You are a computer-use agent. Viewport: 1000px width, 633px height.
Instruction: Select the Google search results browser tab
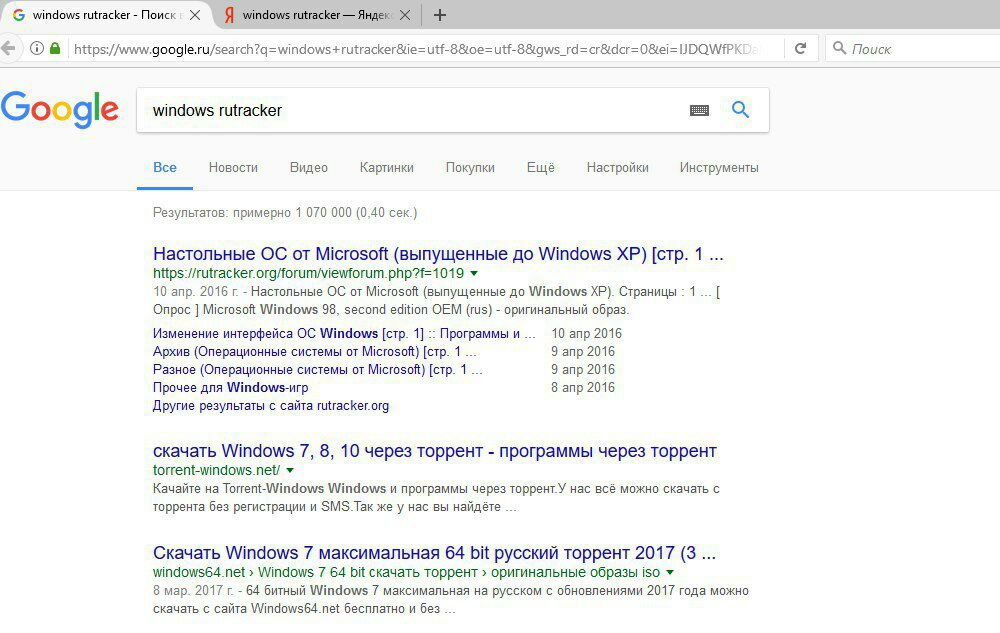coord(107,15)
